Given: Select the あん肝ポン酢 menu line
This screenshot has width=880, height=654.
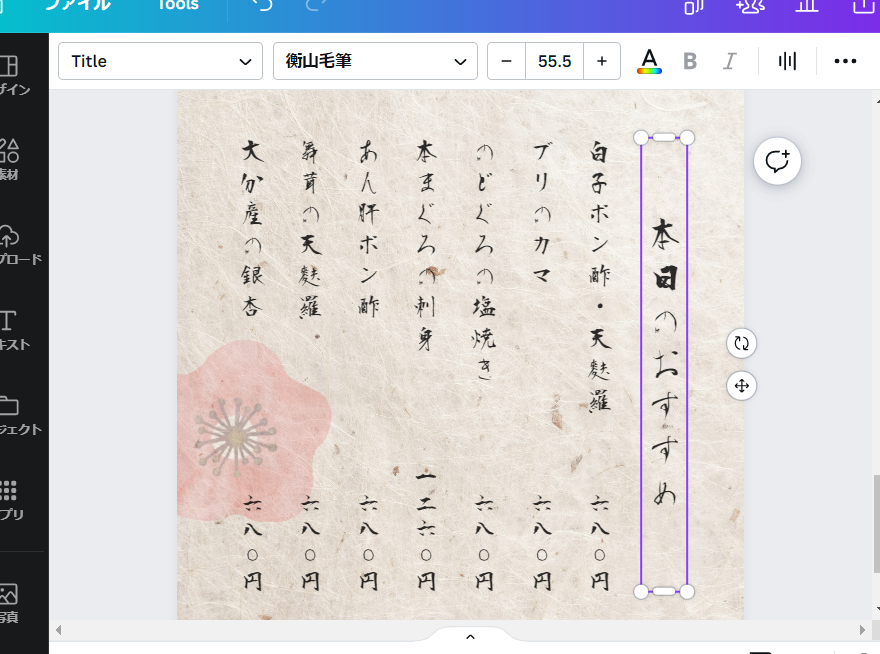Looking at the screenshot, I should tap(368, 229).
